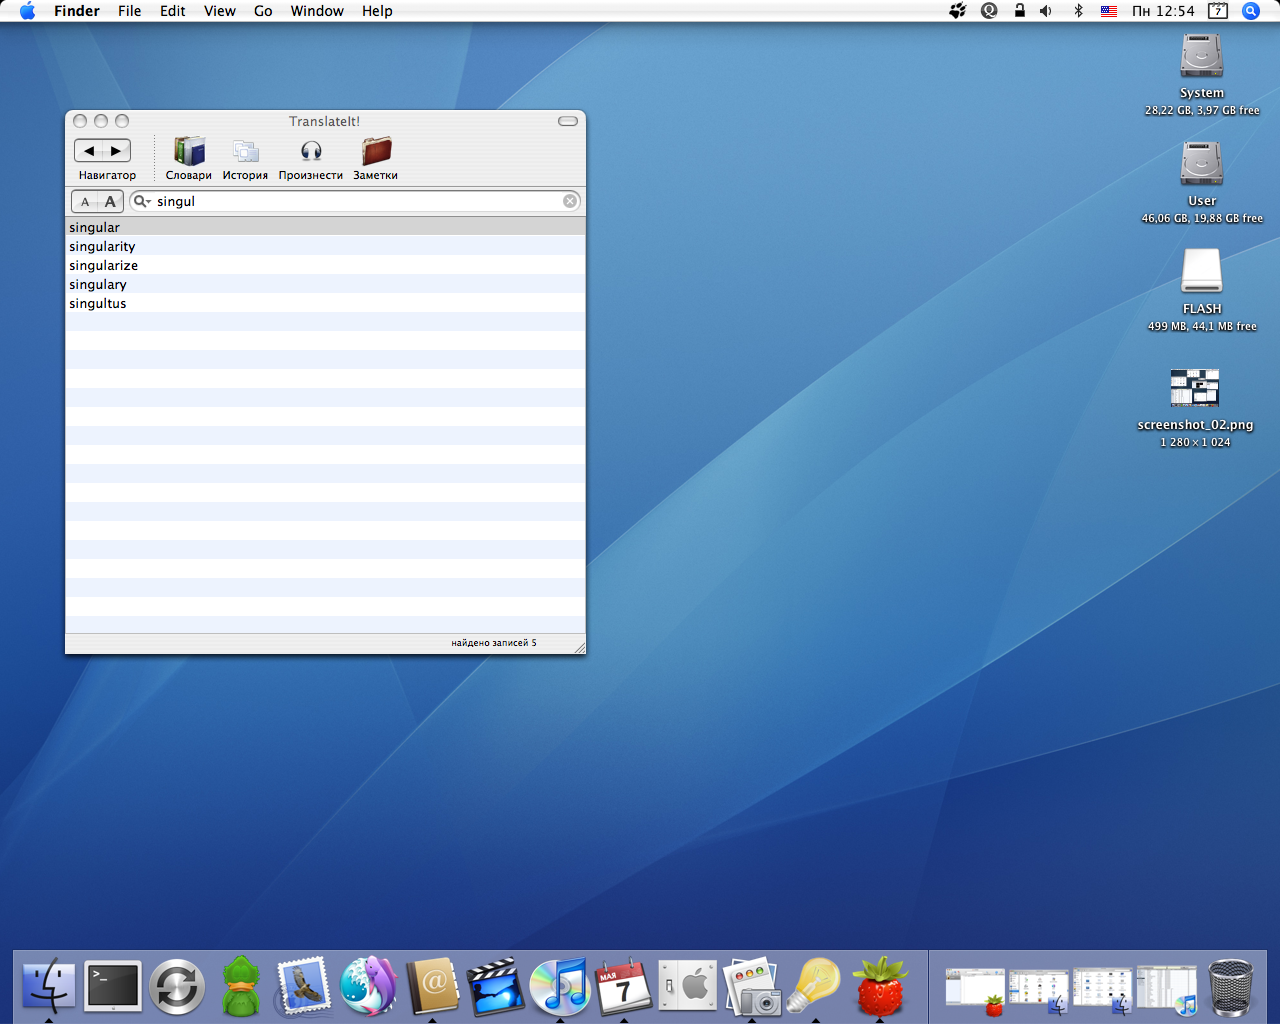Image resolution: width=1280 pixels, height=1024 pixels.
Task: Open the File menu
Action: click(x=130, y=11)
